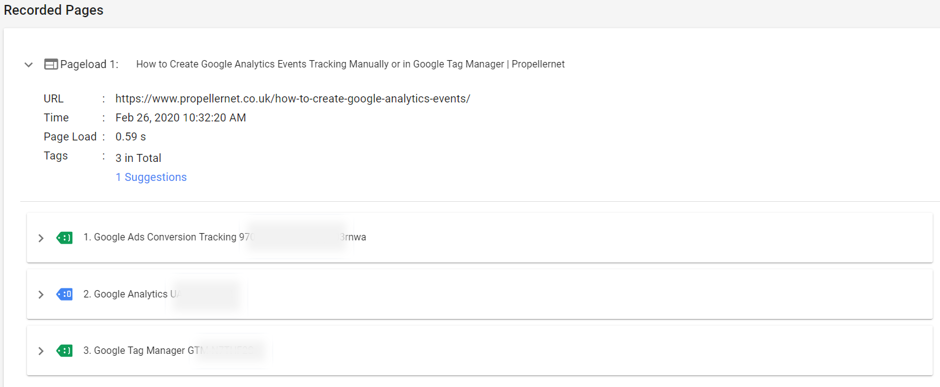The height and width of the screenshot is (387, 940).
Task: Click the Pageload 1 browser window icon
Action: point(51,64)
